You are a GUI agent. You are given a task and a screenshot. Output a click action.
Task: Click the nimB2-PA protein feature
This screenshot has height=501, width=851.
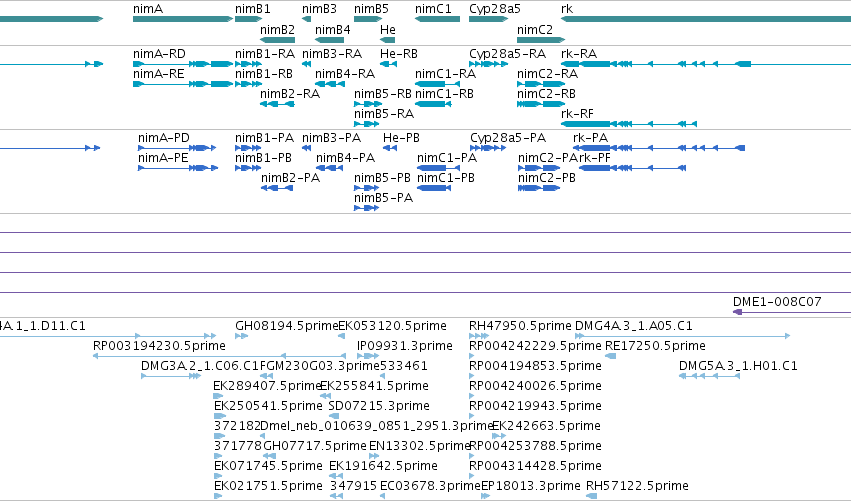pyautogui.click(x=277, y=188)
